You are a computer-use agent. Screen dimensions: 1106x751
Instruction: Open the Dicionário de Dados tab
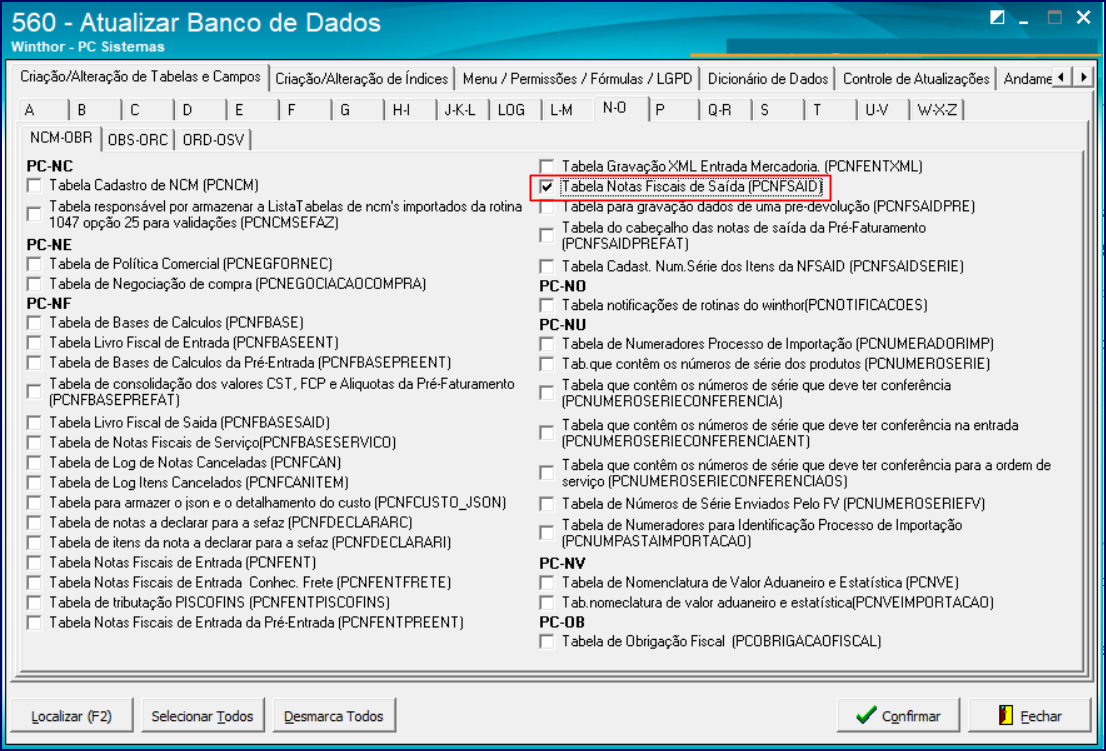(x=767, y=79)
